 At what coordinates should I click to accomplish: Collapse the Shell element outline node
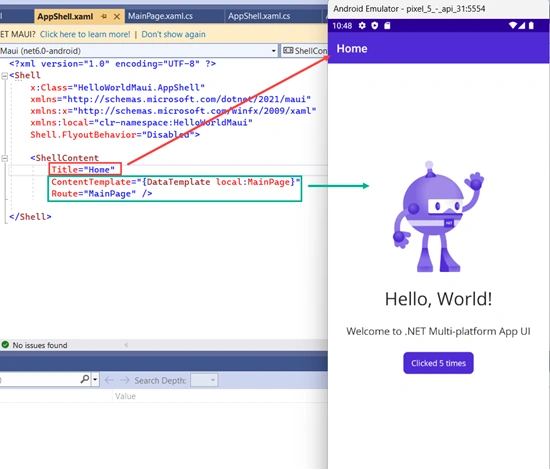[x=5, y=76]
